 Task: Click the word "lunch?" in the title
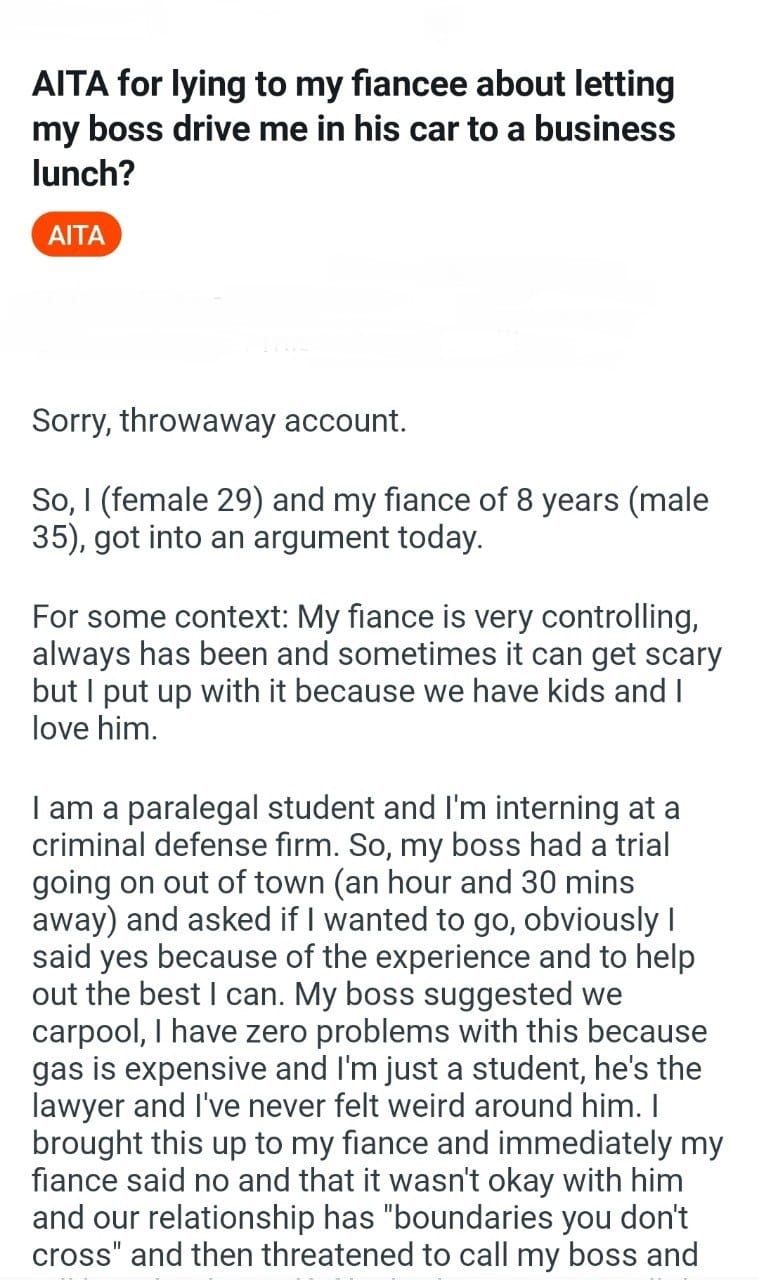tap(83, 172)
